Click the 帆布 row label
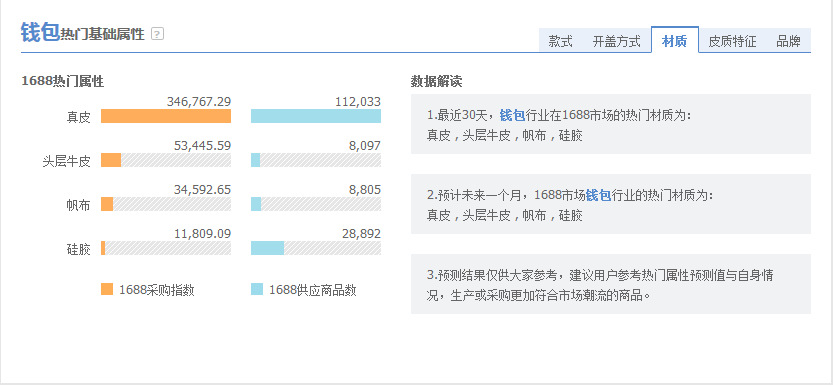Image resolution: width=833 pixels, height=385 pixels. pyautogui.click(x=79, y=206)
